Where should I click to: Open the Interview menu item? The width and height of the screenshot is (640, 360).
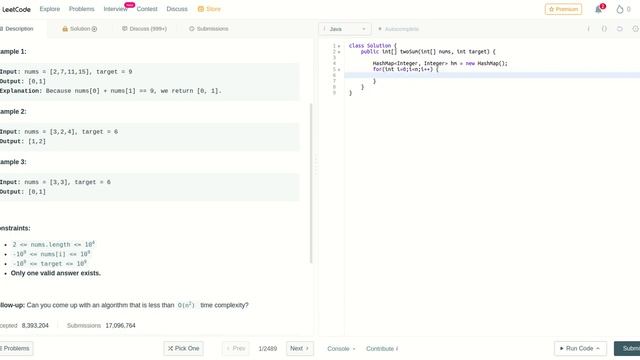pyautogui.click(x=116, y=9)
